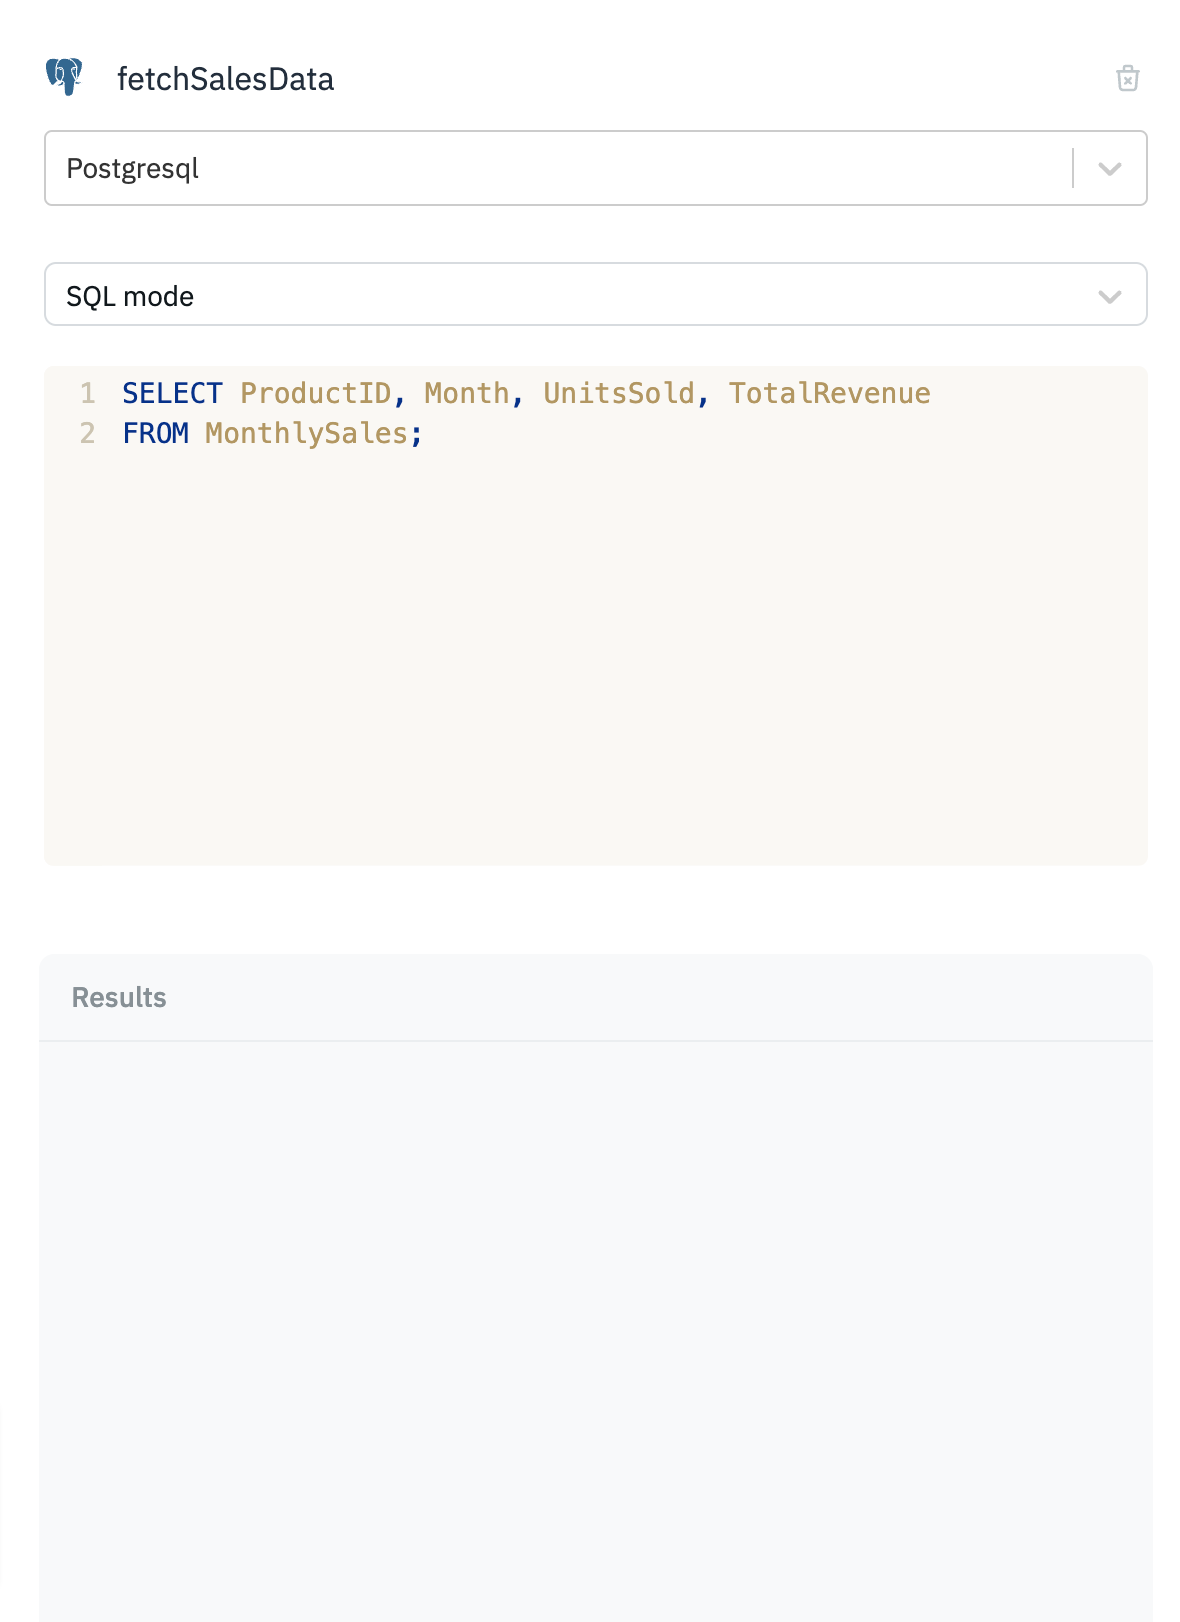
Task: Place cursor on ProductID column name
Action: [x=316, y=393]
